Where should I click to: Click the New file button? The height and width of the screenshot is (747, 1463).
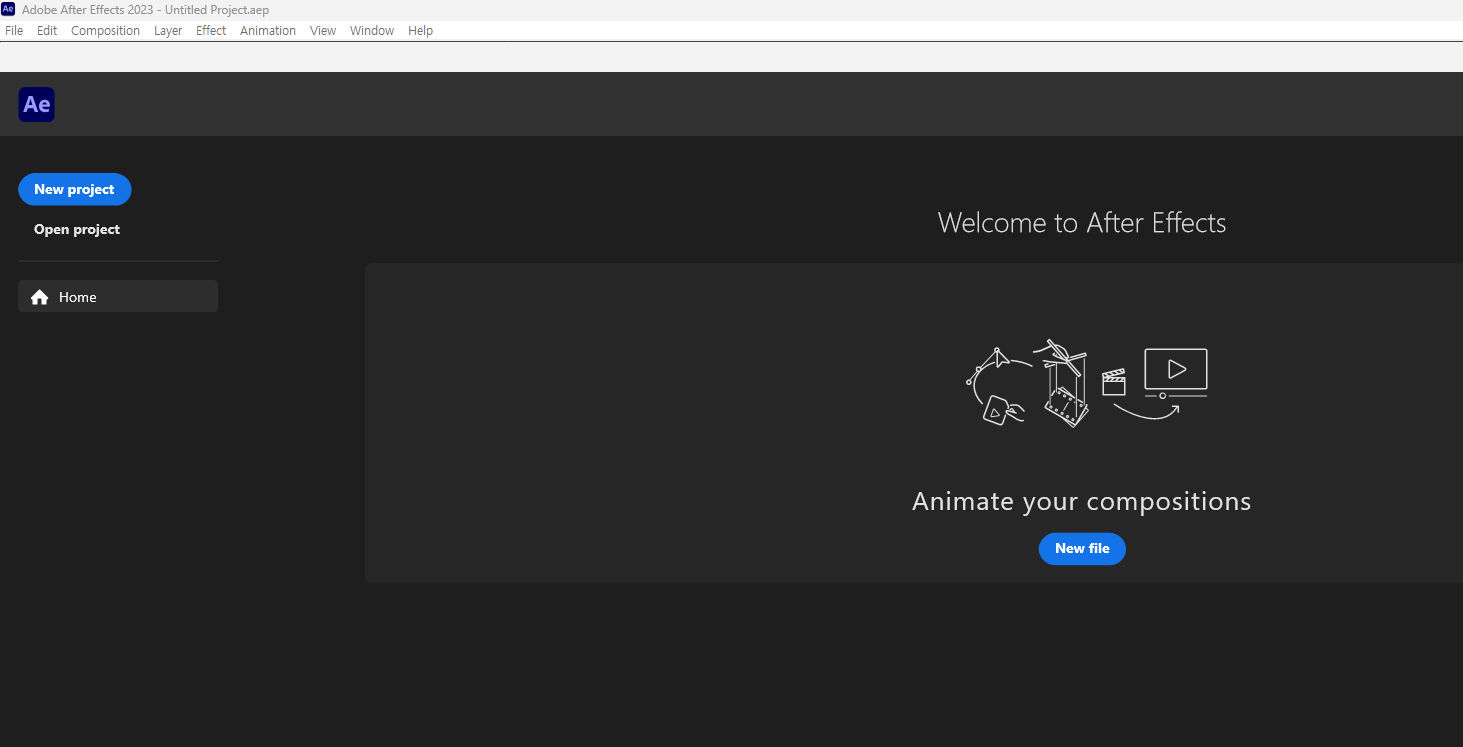[x=1082, y=548]
